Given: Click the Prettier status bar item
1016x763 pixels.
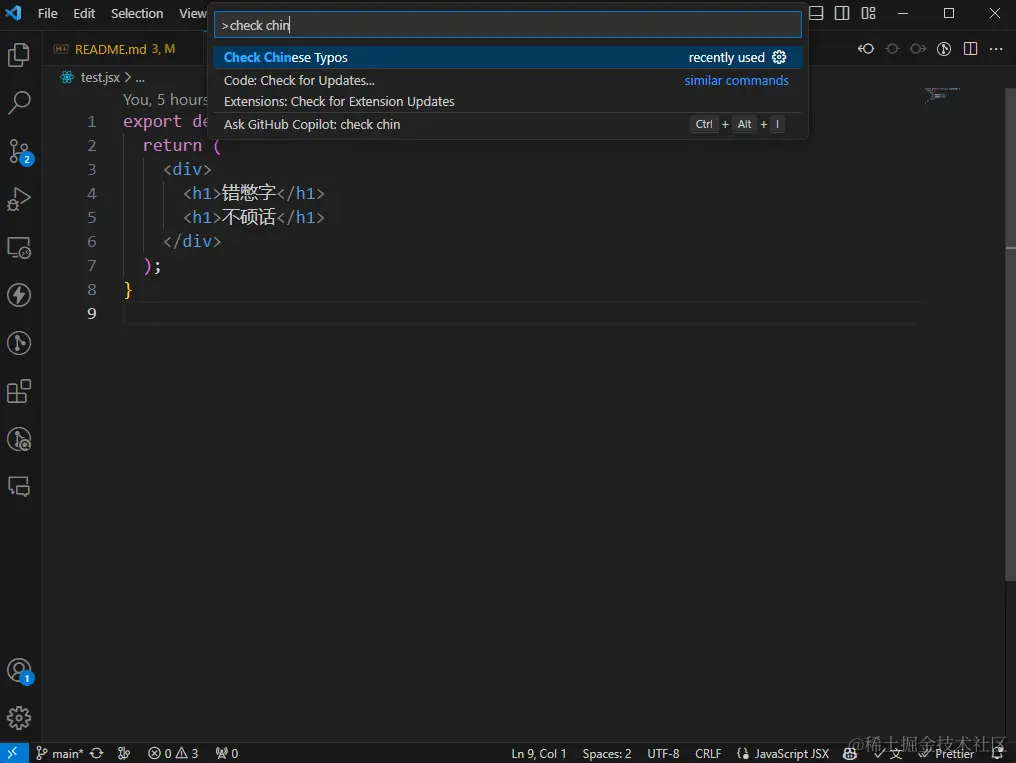Looking at the screenshot, I should point(947,753).
